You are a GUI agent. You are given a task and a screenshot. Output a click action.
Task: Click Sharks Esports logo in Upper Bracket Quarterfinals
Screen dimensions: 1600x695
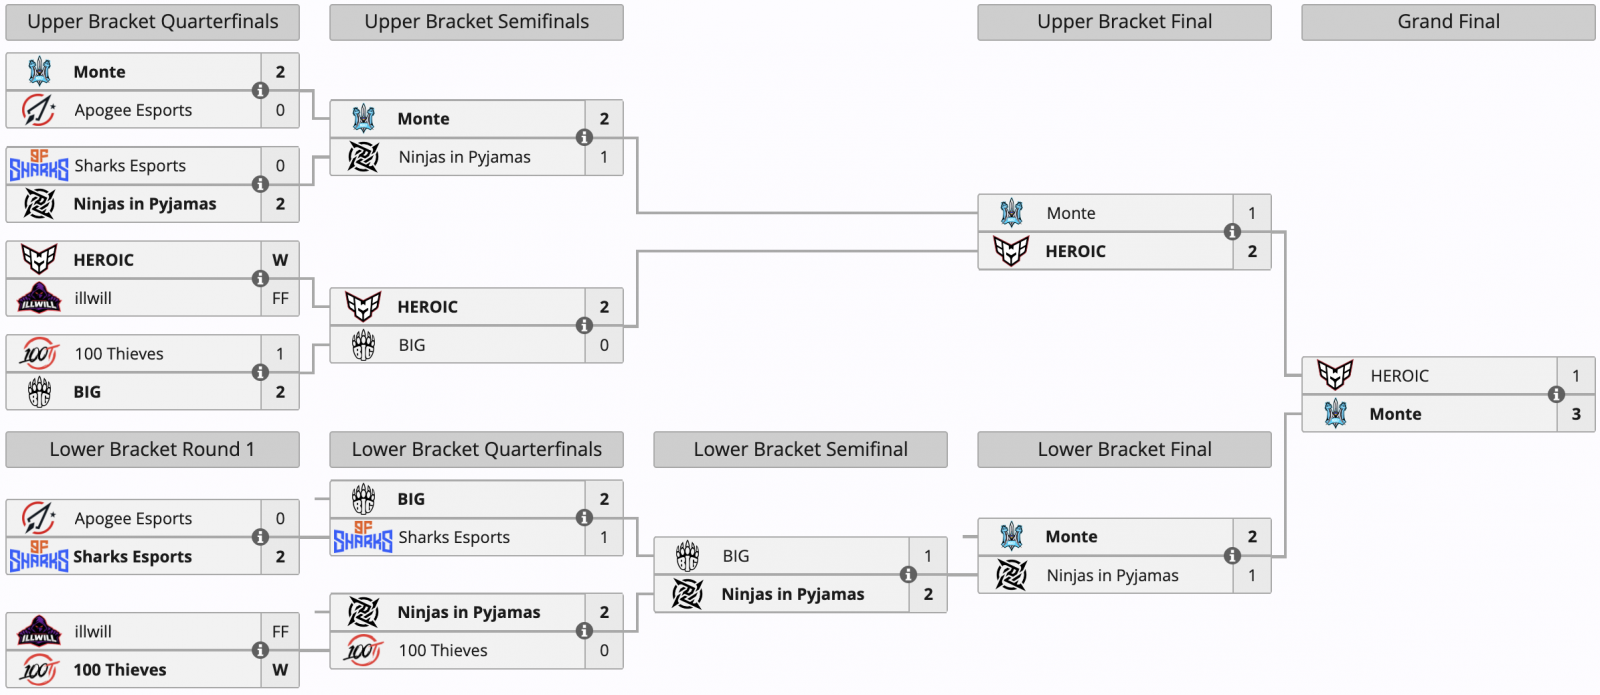(x=39, y=166)
